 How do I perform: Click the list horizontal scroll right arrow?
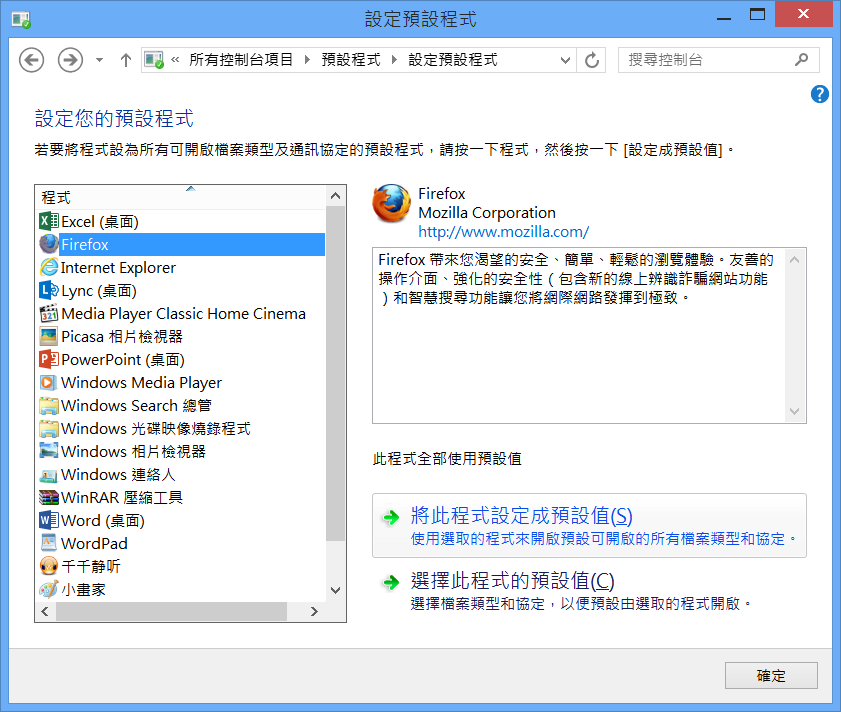coord(314,611)
